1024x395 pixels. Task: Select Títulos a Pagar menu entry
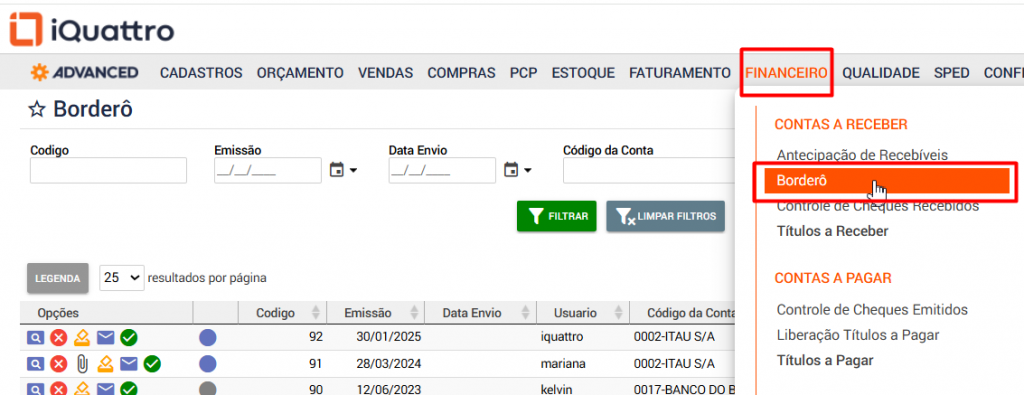825,360
